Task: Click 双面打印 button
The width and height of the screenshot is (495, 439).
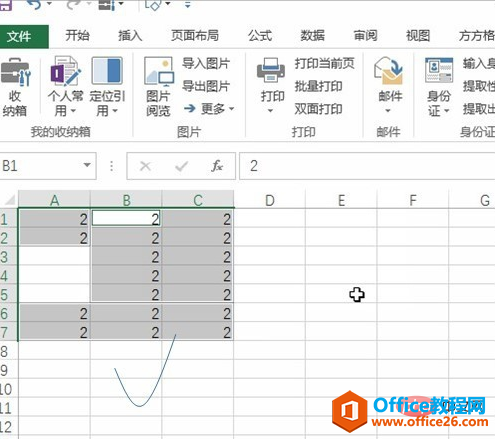Action: pos(319,109)
